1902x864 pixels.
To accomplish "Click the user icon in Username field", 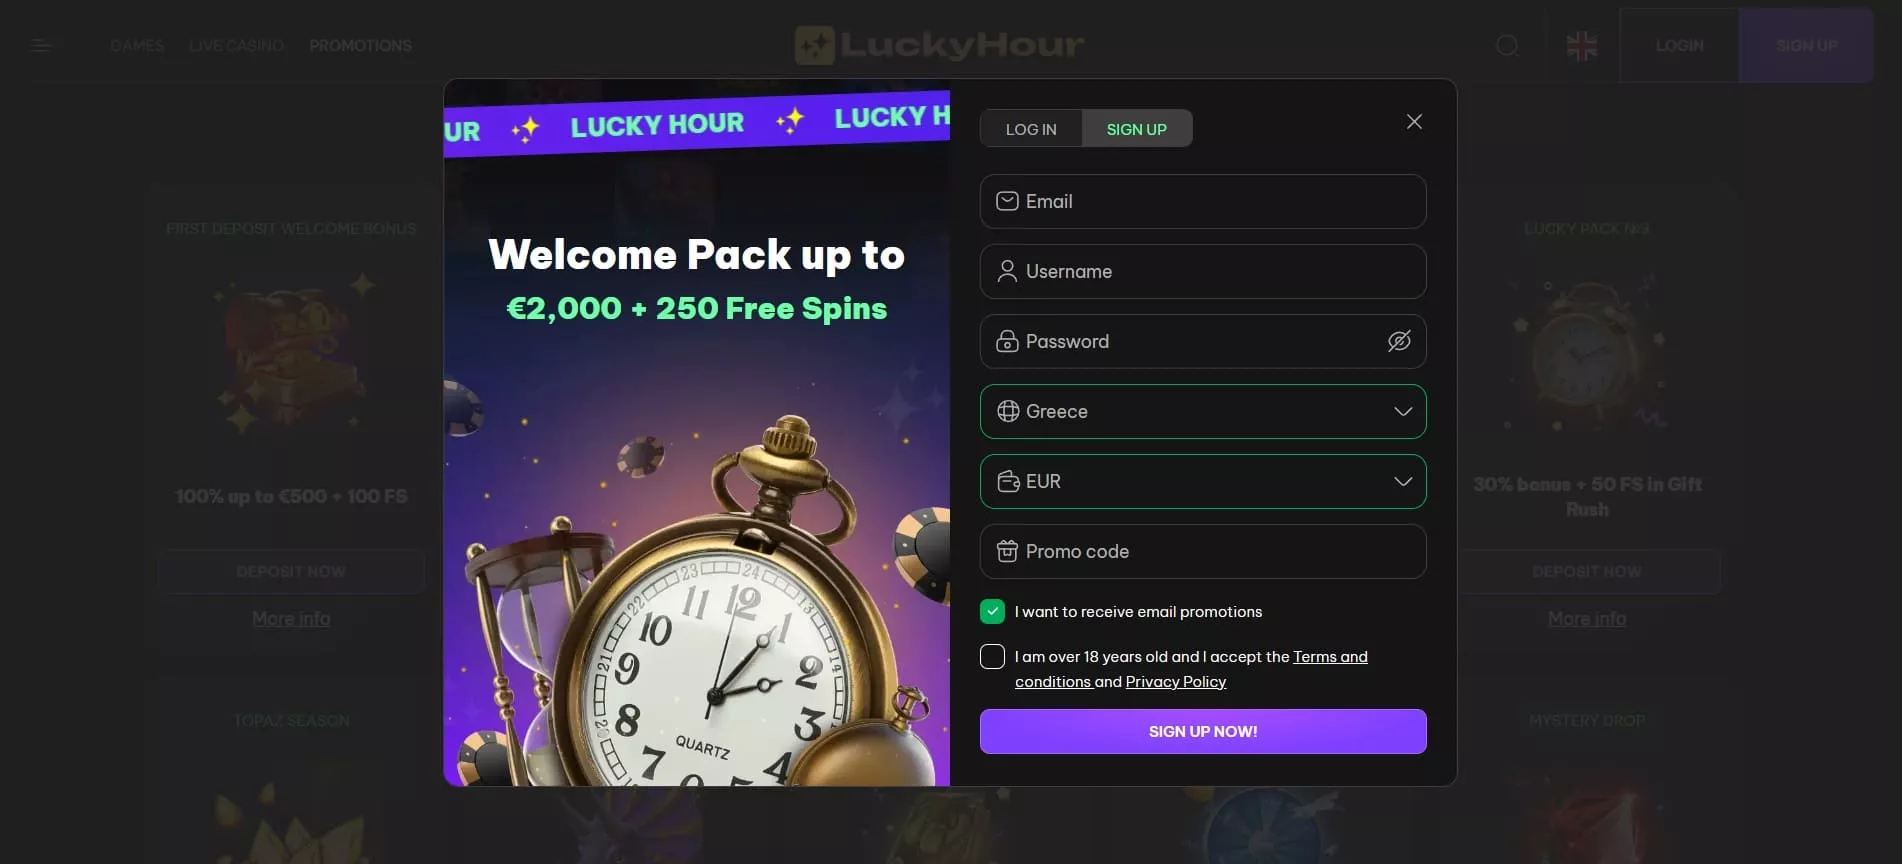I will 1007,271.
